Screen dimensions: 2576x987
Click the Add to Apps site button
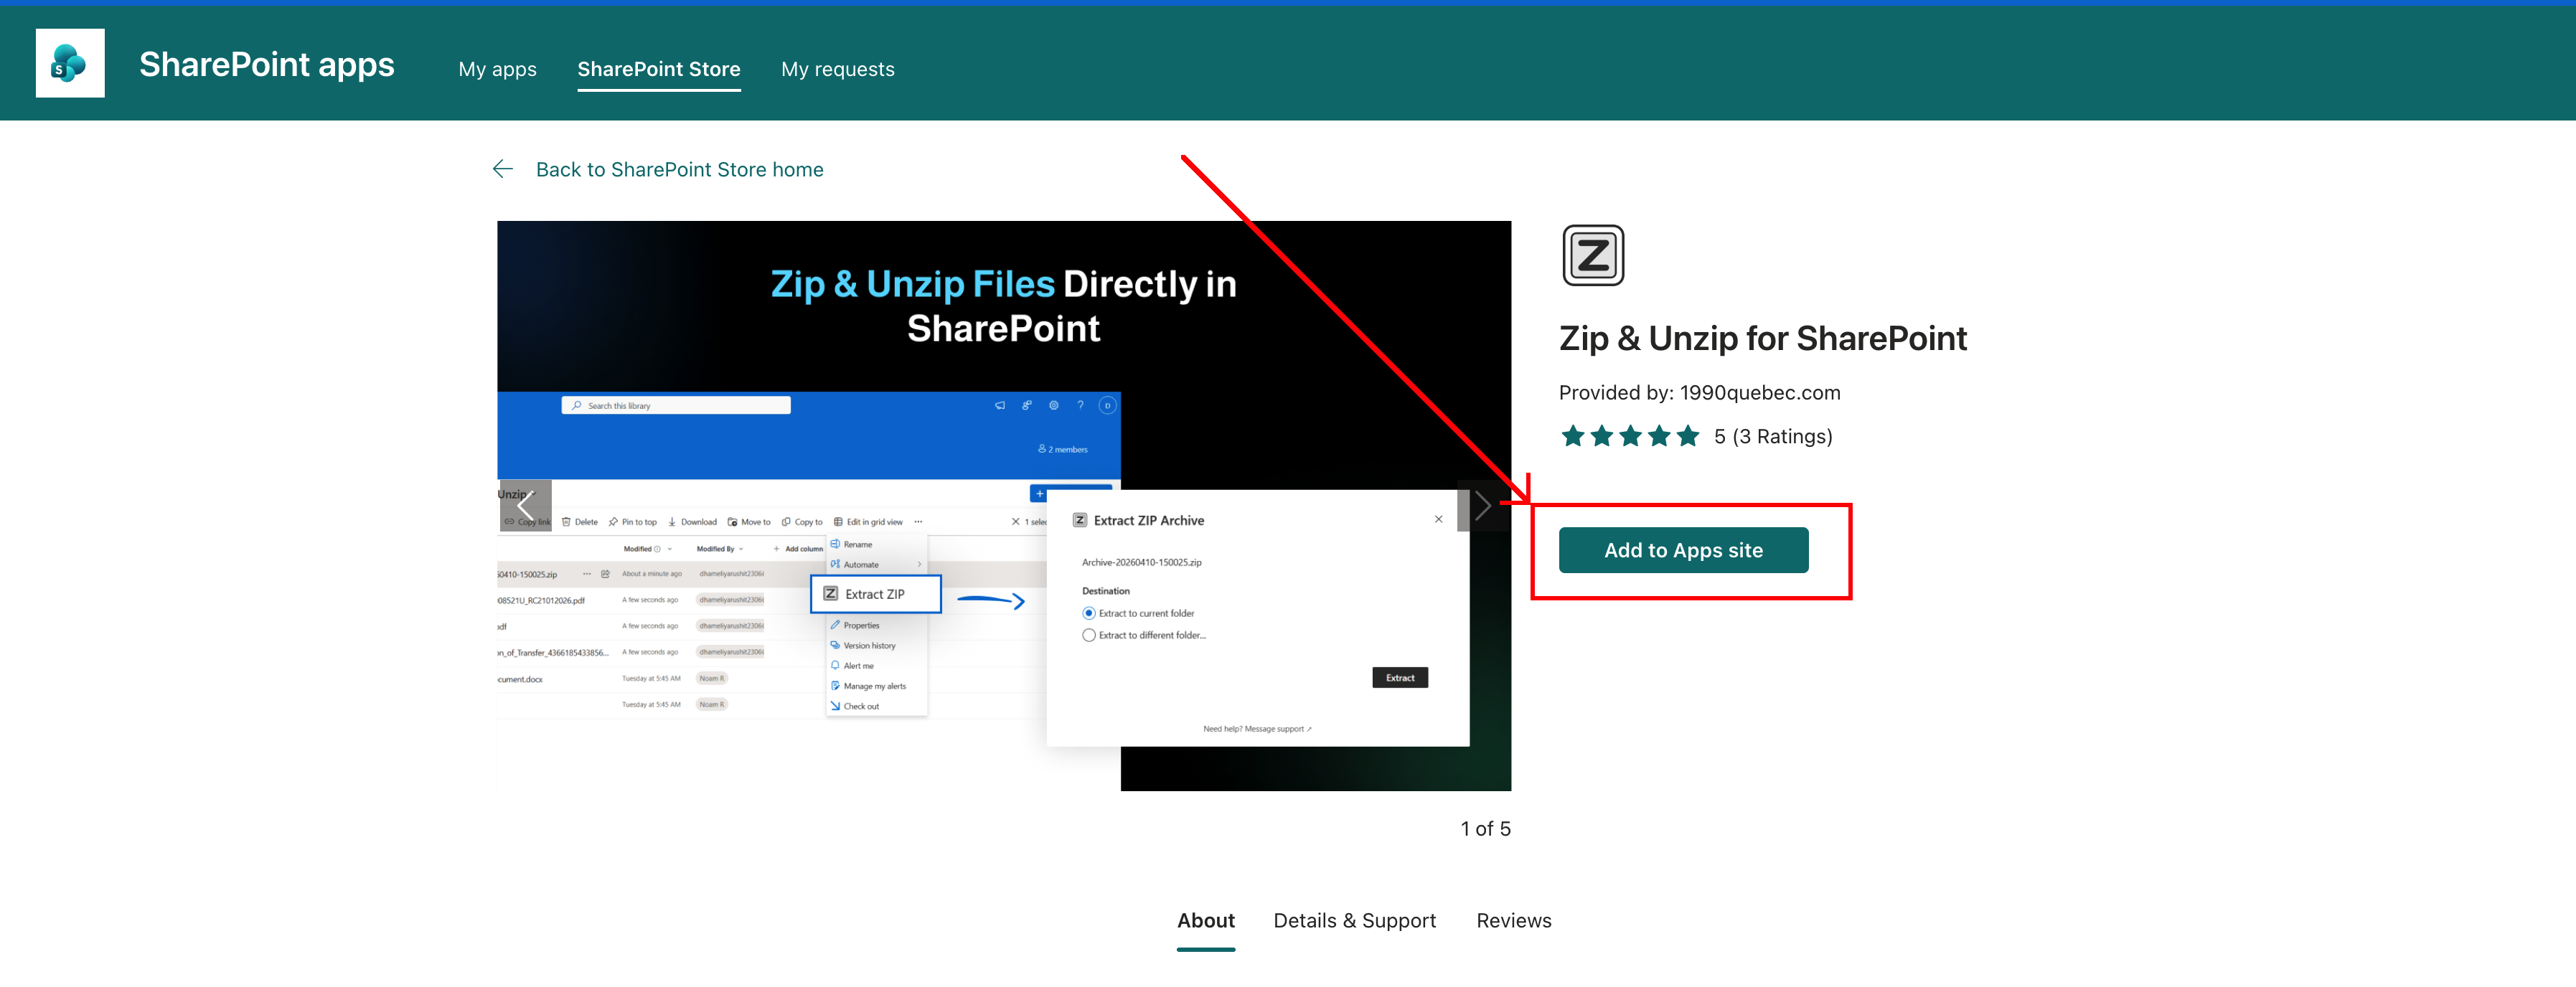pyautogui.click(x=1683, y=550)
